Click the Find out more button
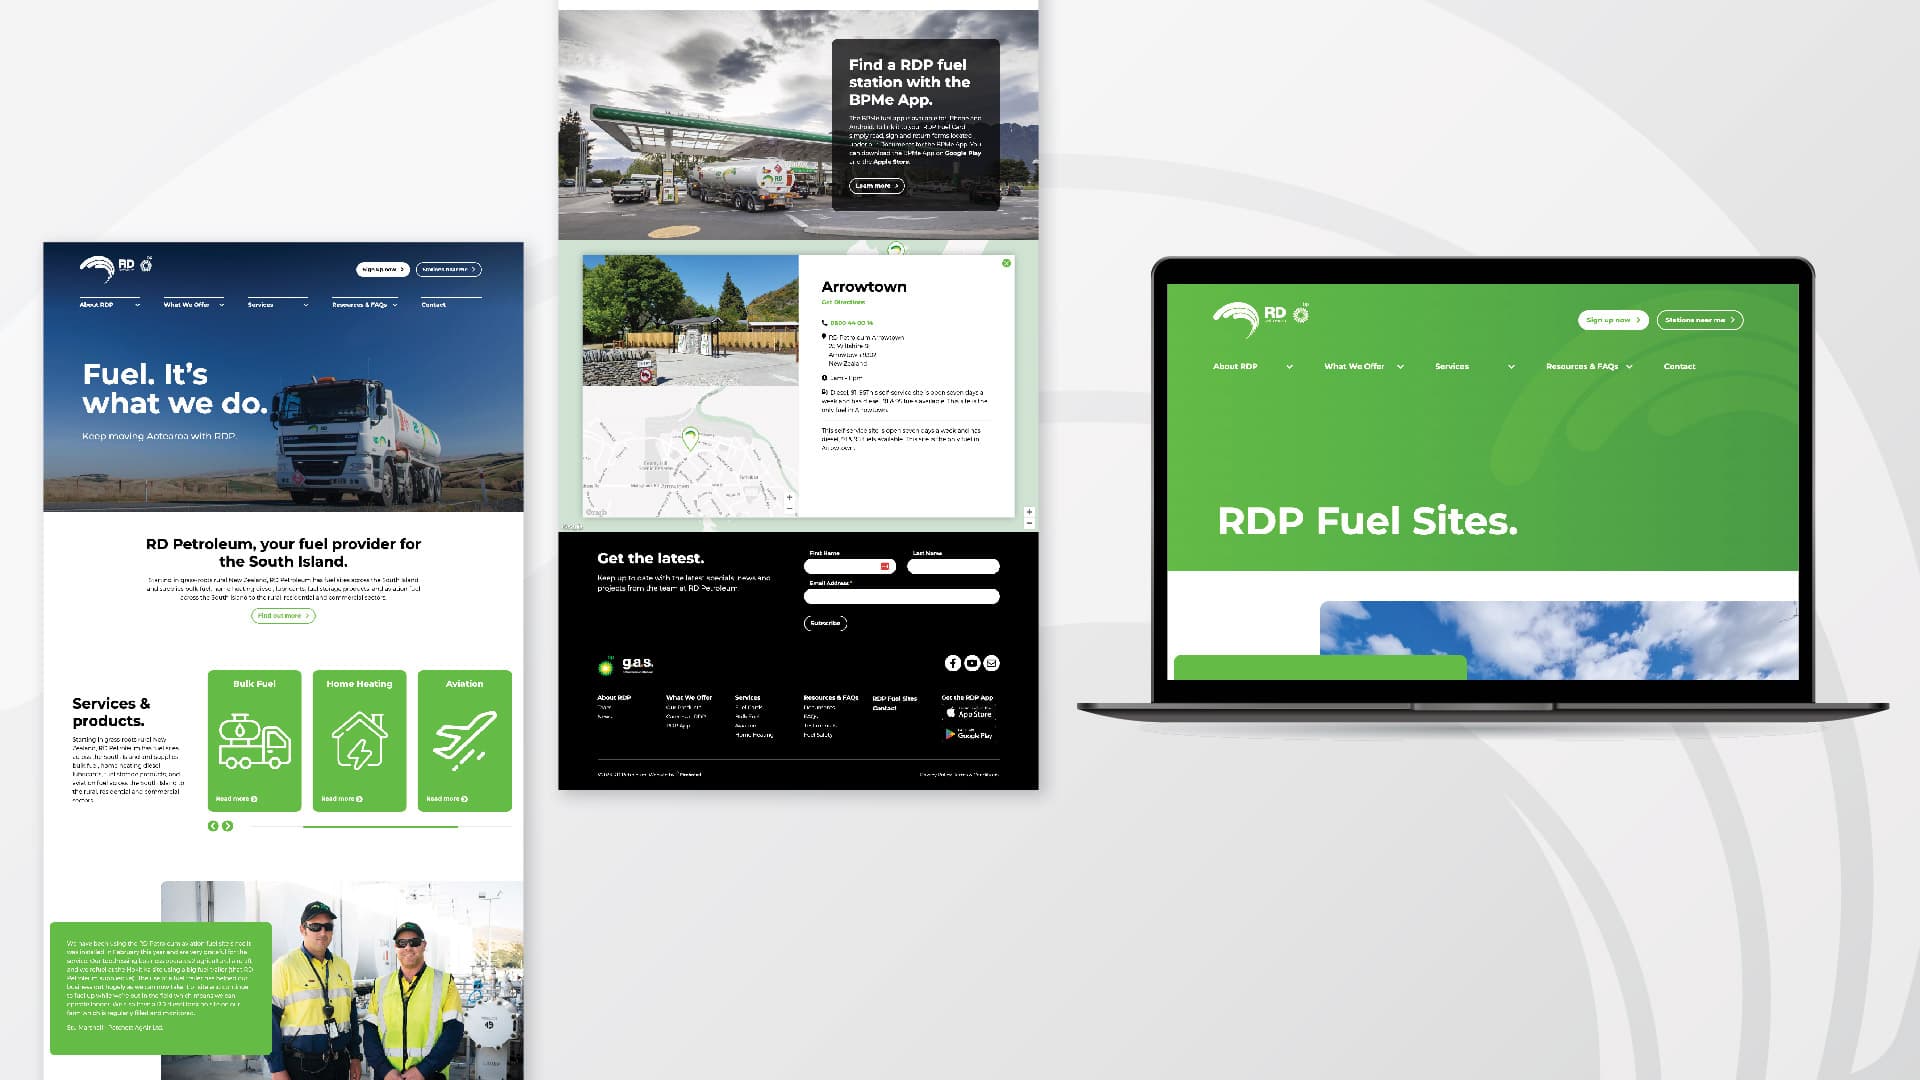 click(283, 616)
